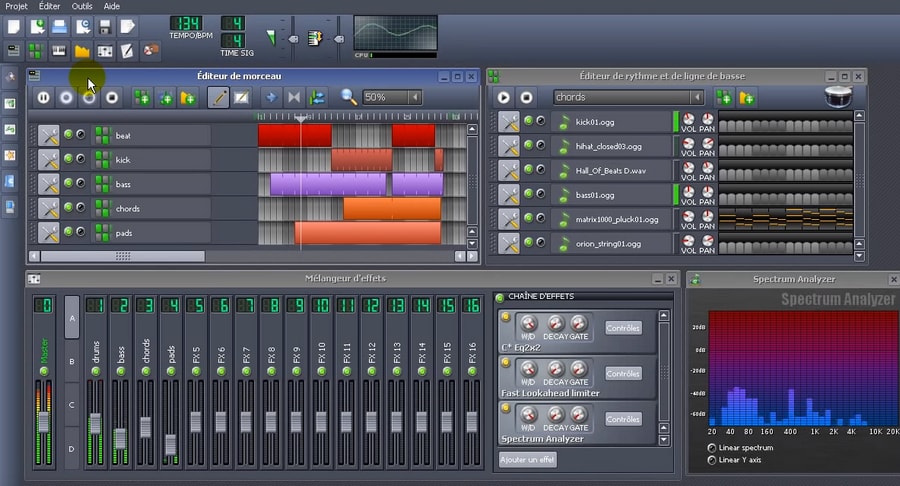Open the Aide menu

point(112,6)
